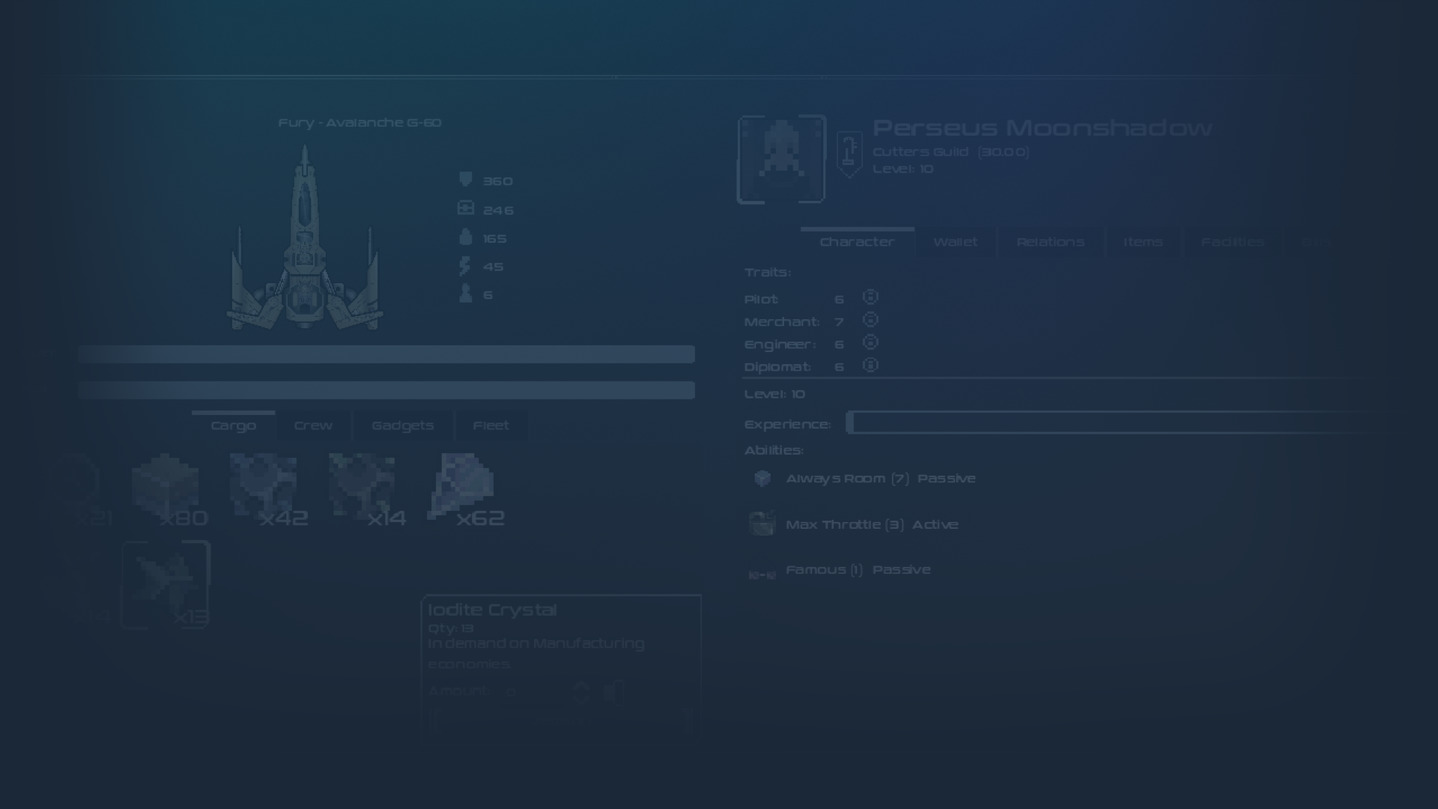
Task: Click the Max Throttle ability icon
Action: coord(762,524)
